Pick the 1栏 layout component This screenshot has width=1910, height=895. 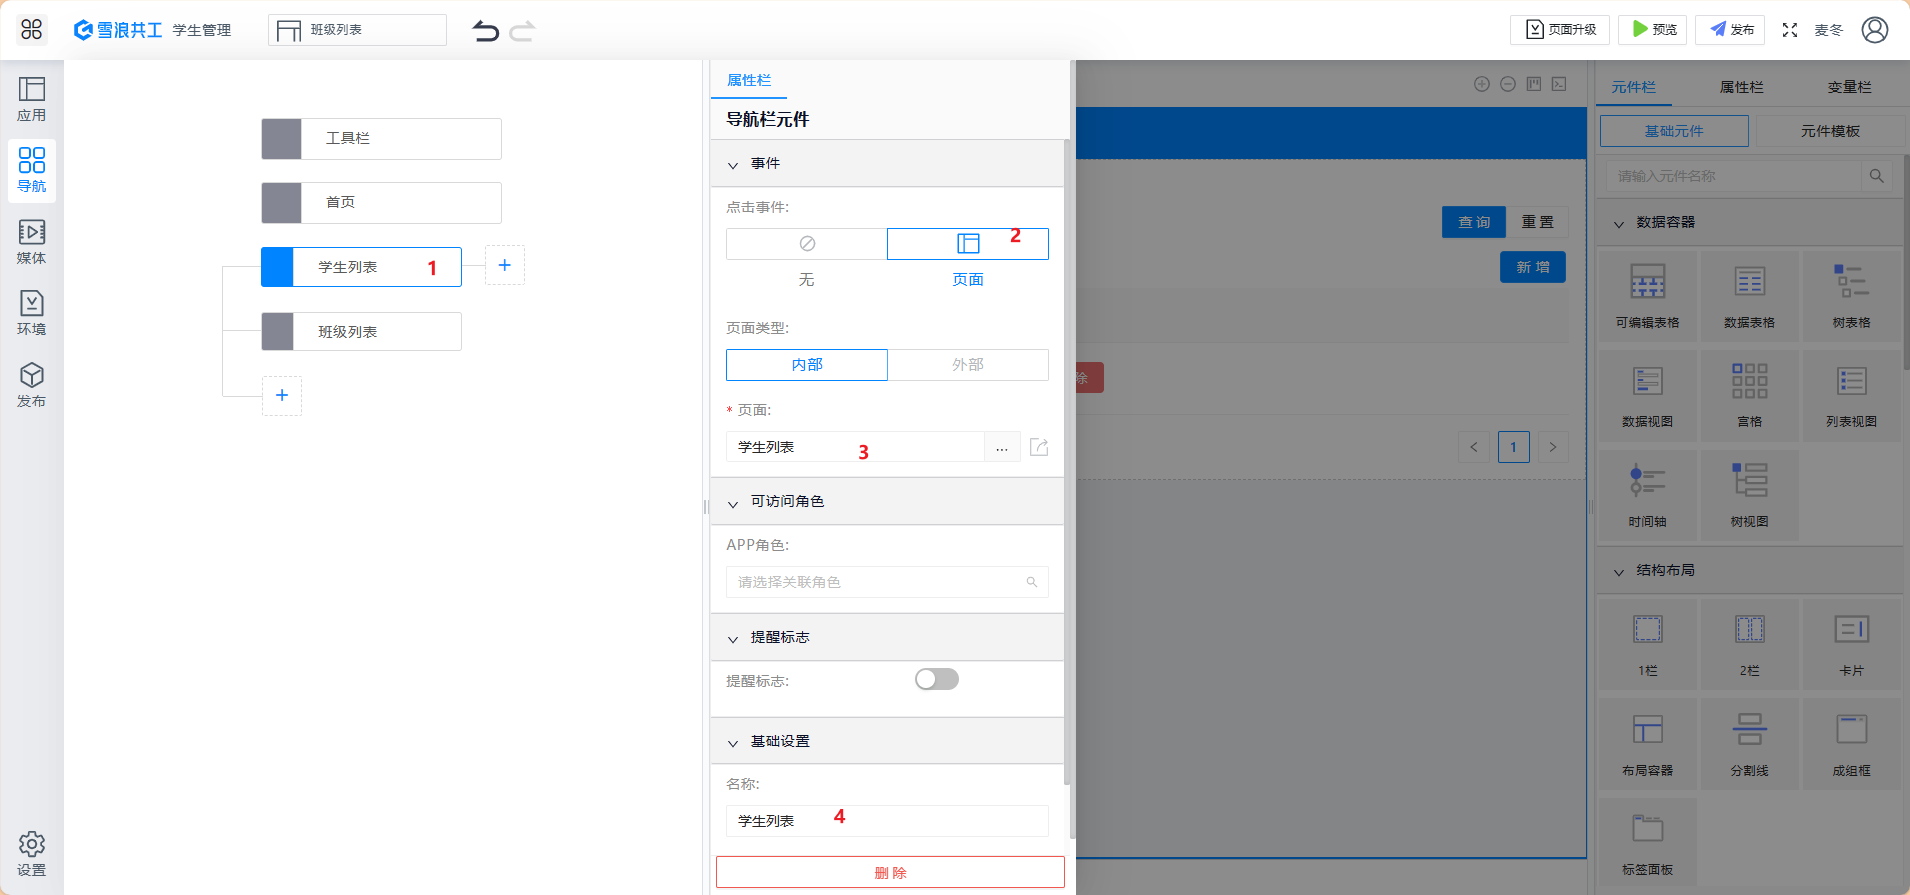[1648, 644]
